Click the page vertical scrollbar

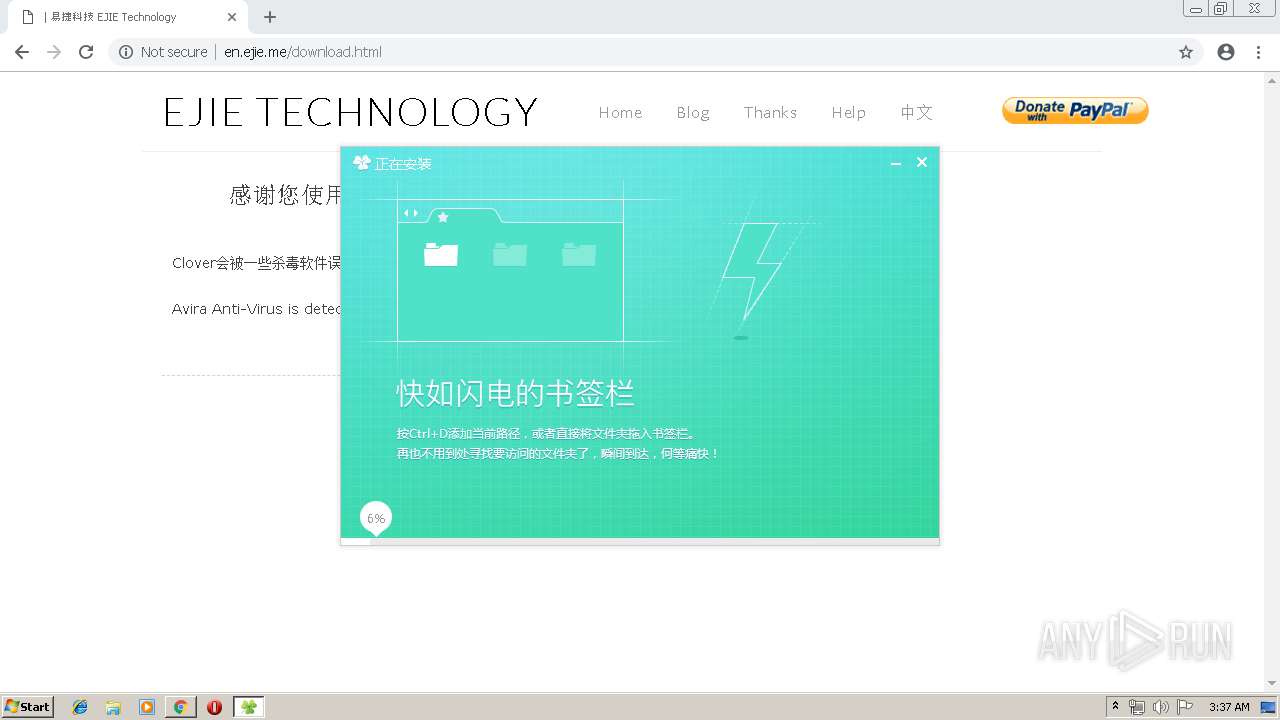click(1273, 381)
